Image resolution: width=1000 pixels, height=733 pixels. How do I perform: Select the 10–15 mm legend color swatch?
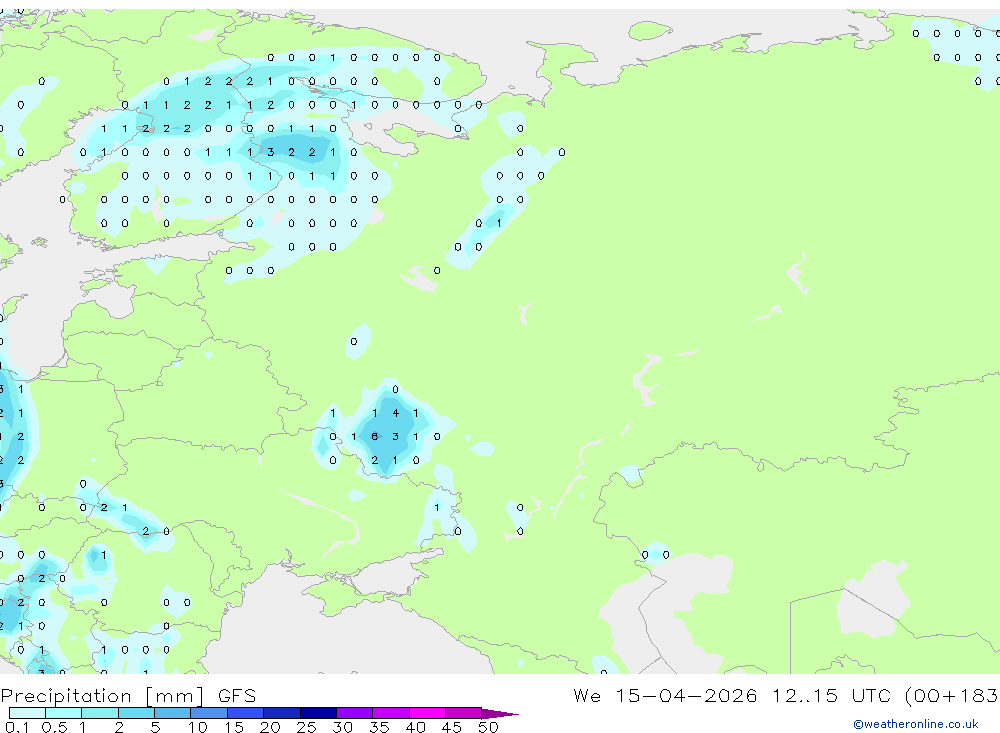209,713
